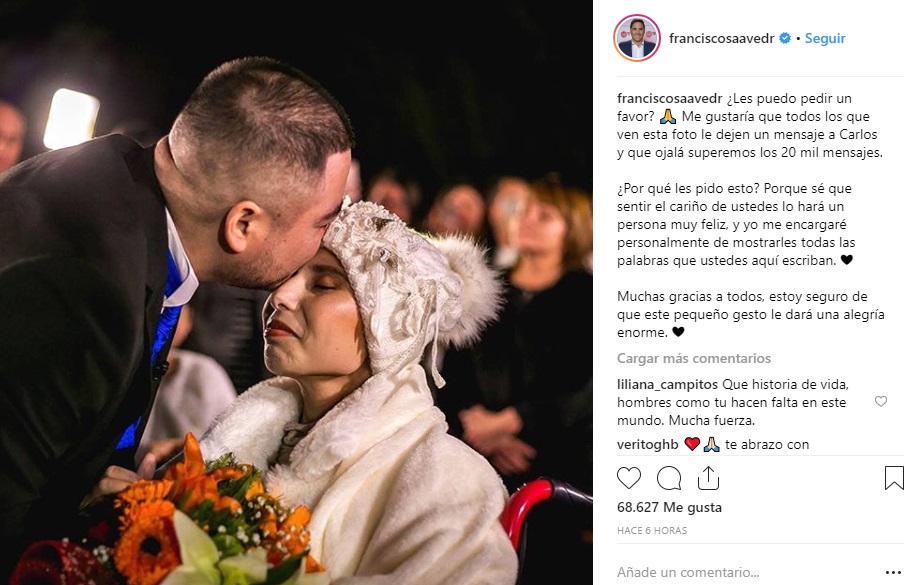Focus the Añade un comentario field
This screenshot has height=585, width=910.
tap(749, 572)
